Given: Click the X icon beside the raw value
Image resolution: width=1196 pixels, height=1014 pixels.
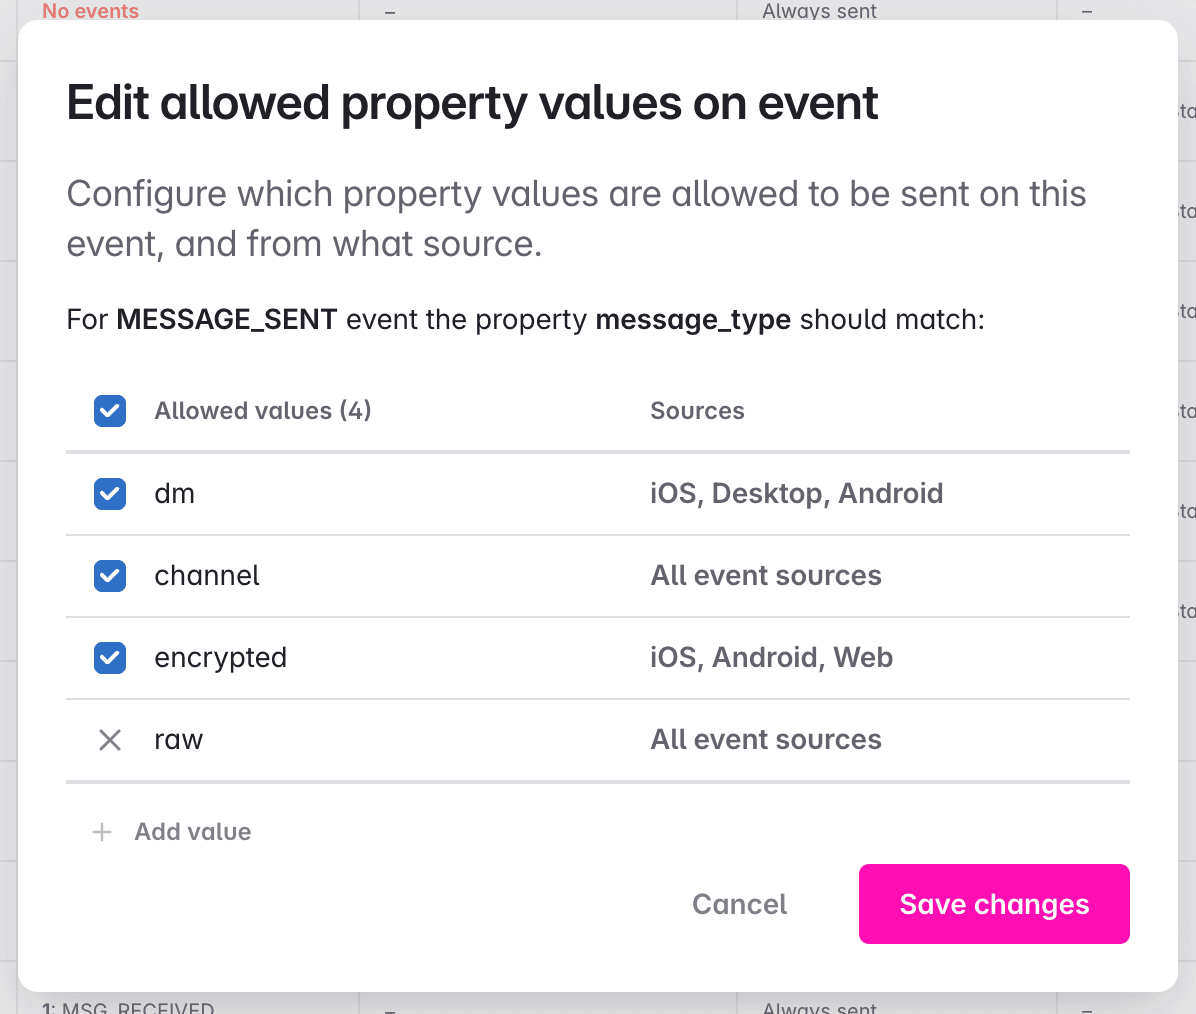Looking at the screenshot, I should [110, 740].
